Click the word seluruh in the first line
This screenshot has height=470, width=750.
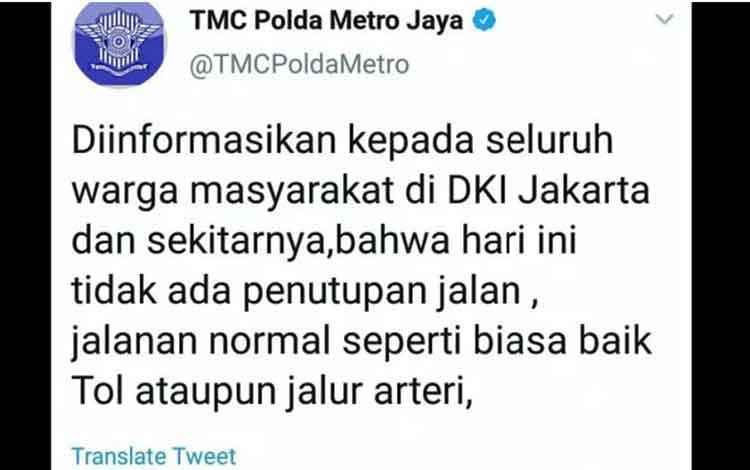[x=550, y=140]
